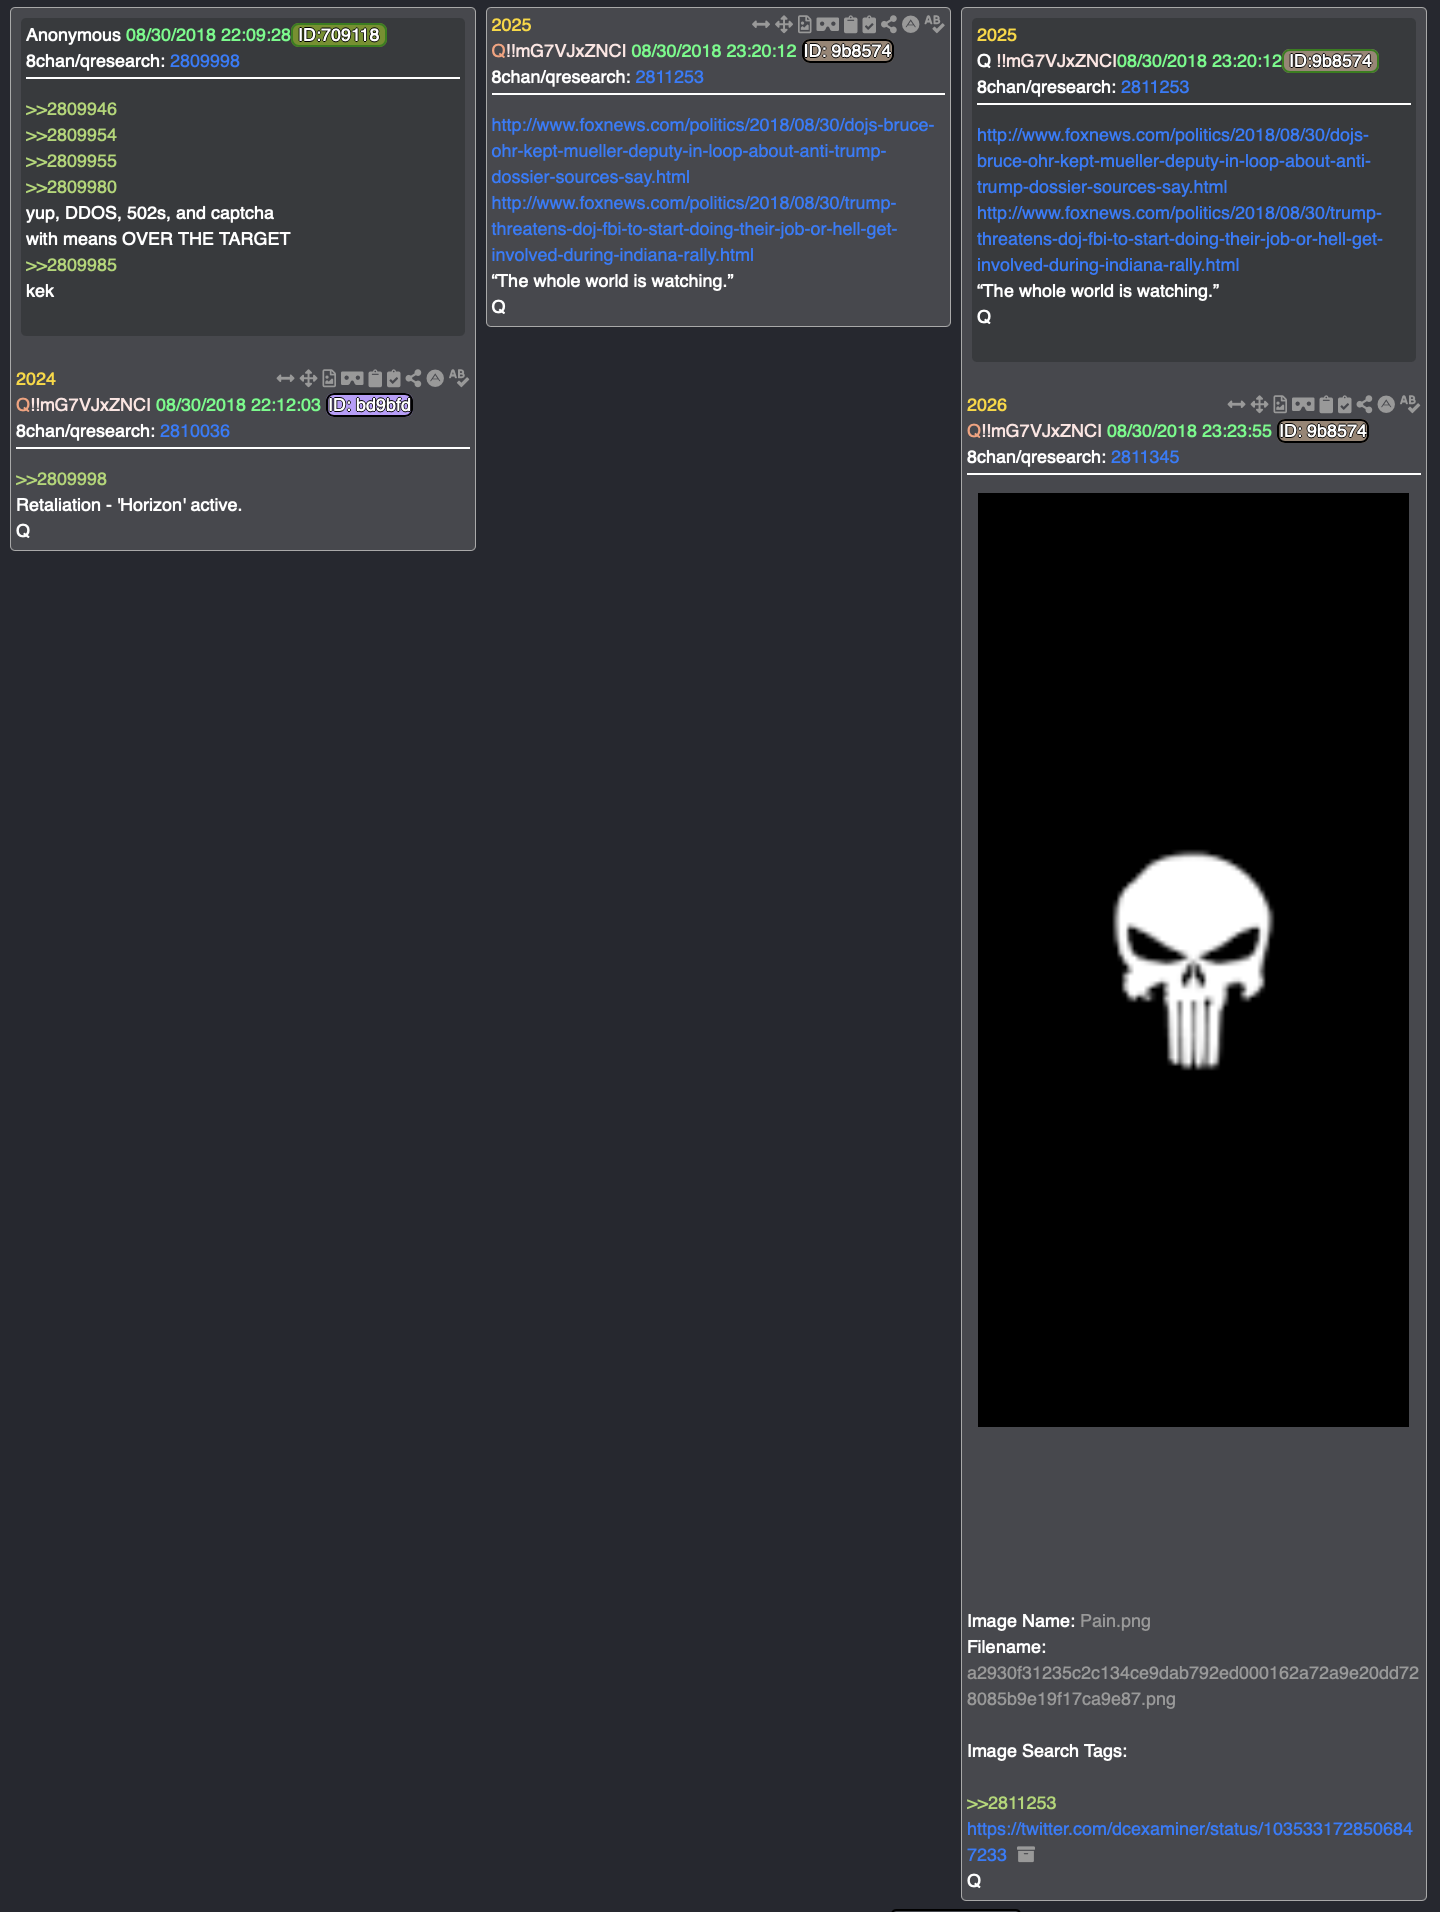Open 2811253 link in middle post 2025

click(670, 77)
